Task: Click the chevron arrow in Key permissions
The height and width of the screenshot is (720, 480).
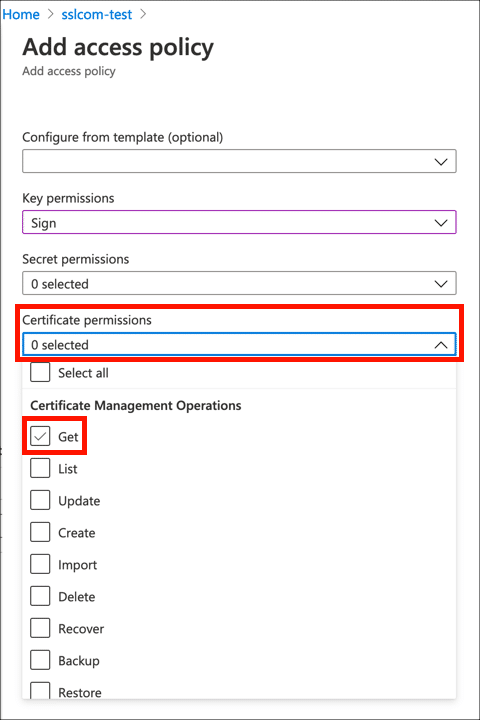Action: pos(441,223)
